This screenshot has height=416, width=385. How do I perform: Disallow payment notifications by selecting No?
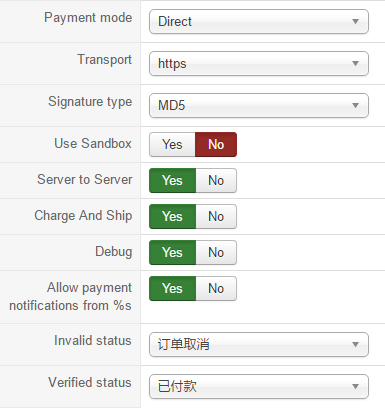(216, 289)
